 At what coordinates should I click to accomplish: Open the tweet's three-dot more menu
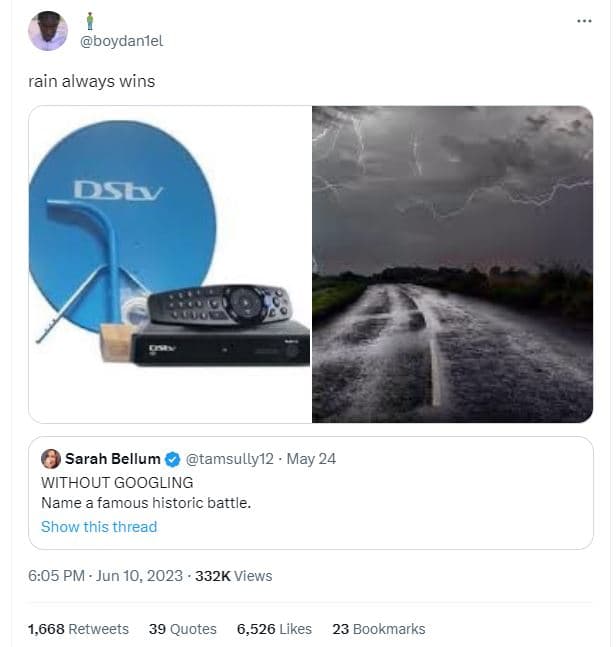(585, 21)
